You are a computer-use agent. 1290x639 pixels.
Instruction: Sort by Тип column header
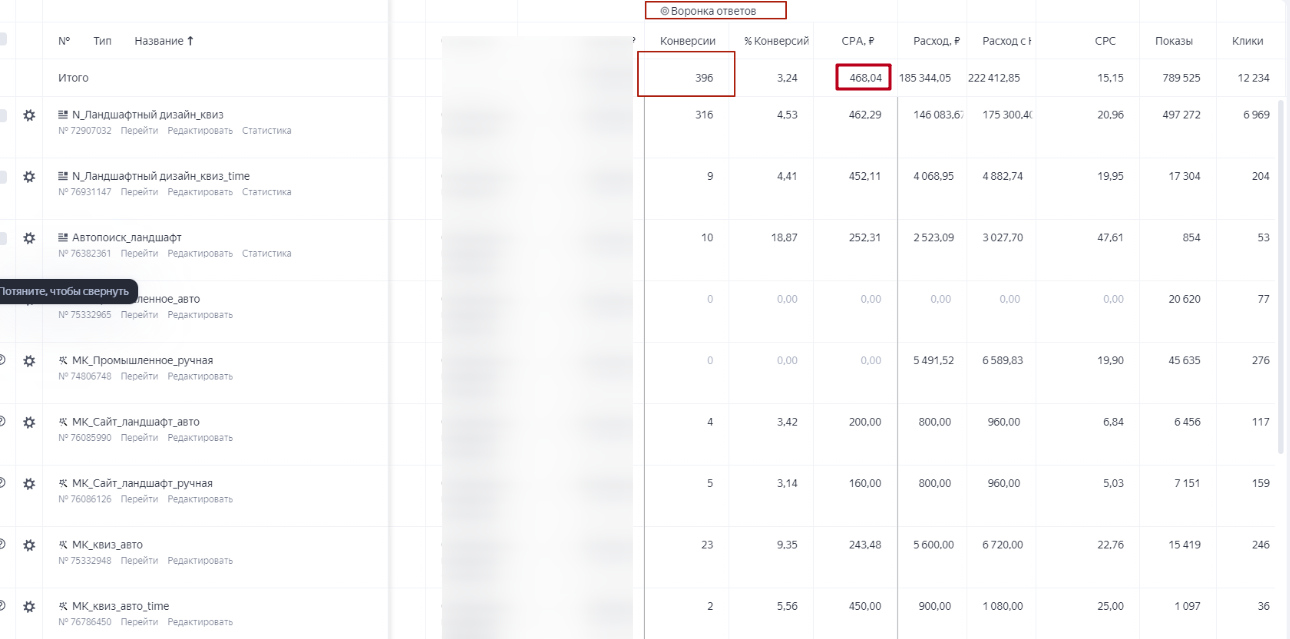pos(102,41)
